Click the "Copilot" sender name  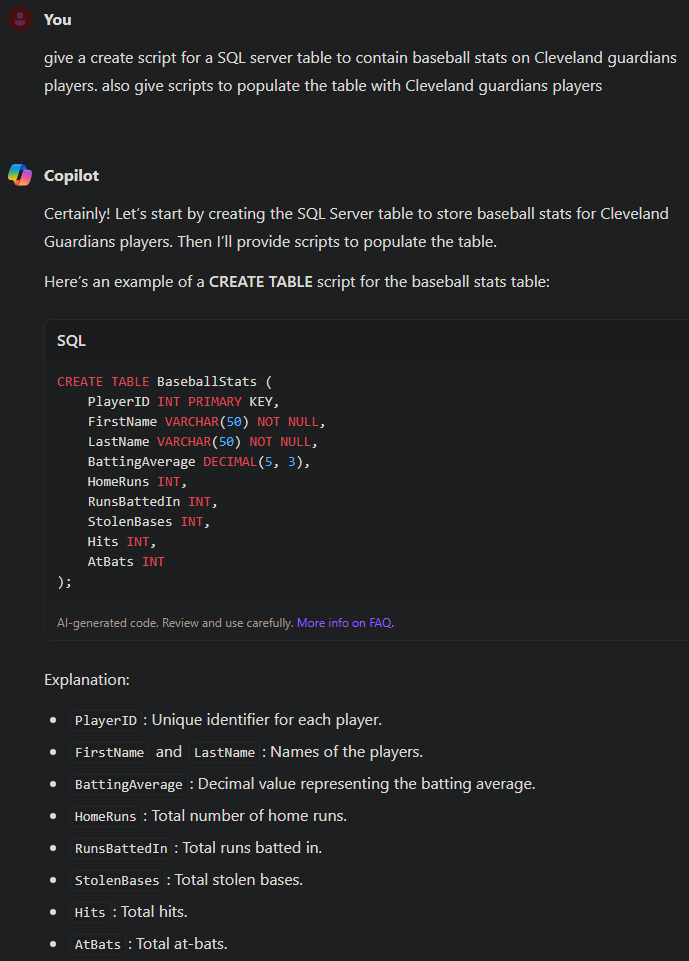(x=71, y=175)
